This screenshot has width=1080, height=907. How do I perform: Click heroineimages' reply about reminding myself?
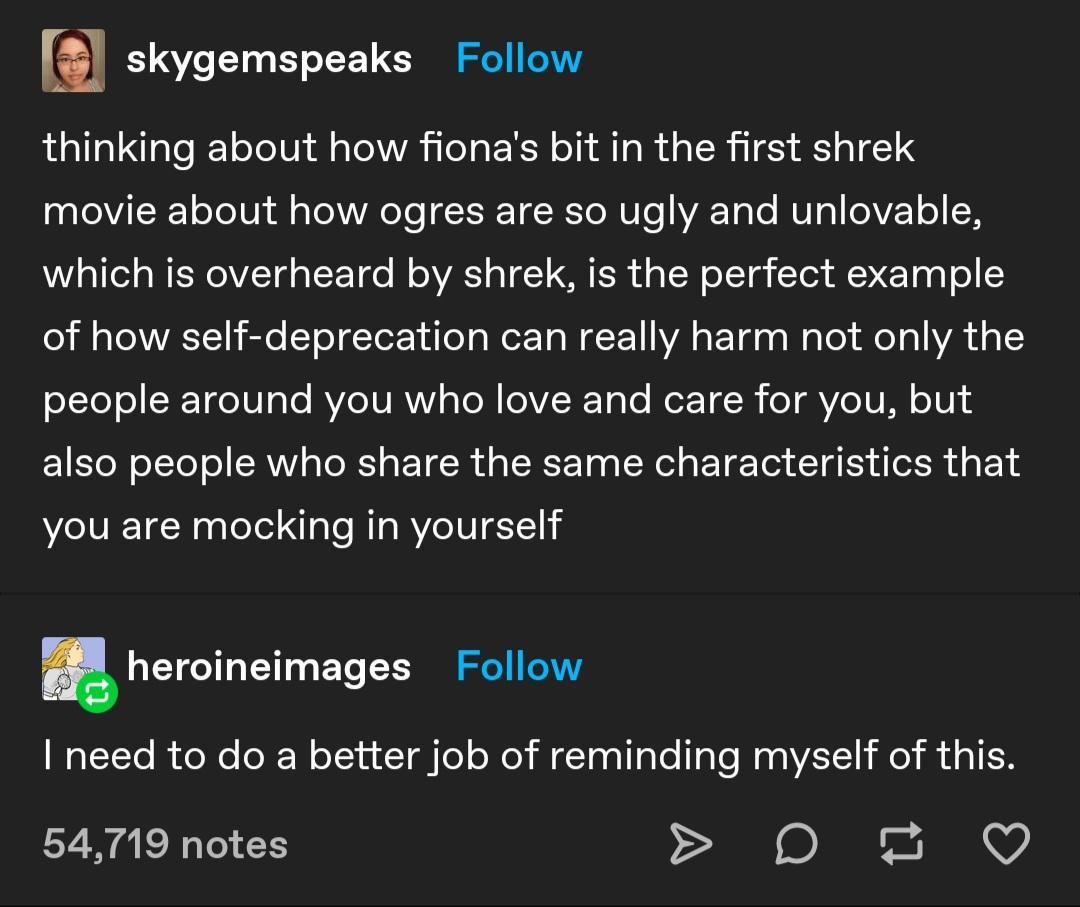[x=527, y=755]
